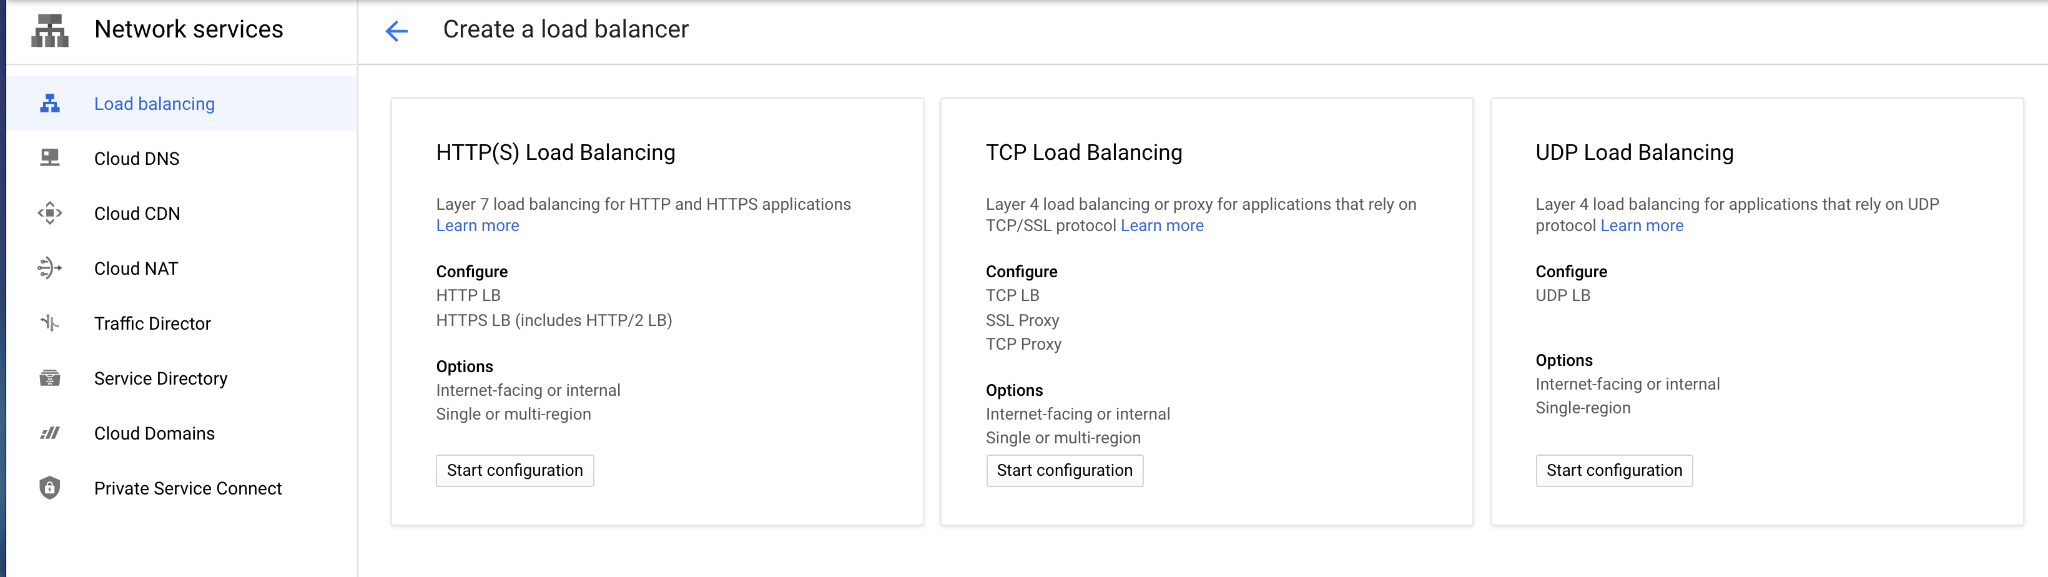
Task: Open Private Service Connect menu item
Action: (188, 489)
